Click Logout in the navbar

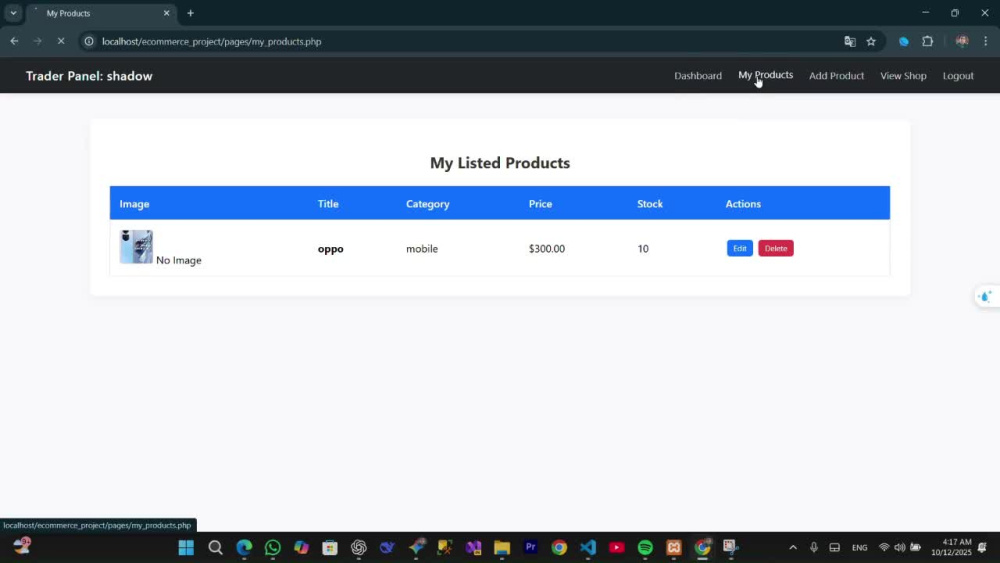coord(958,75)
